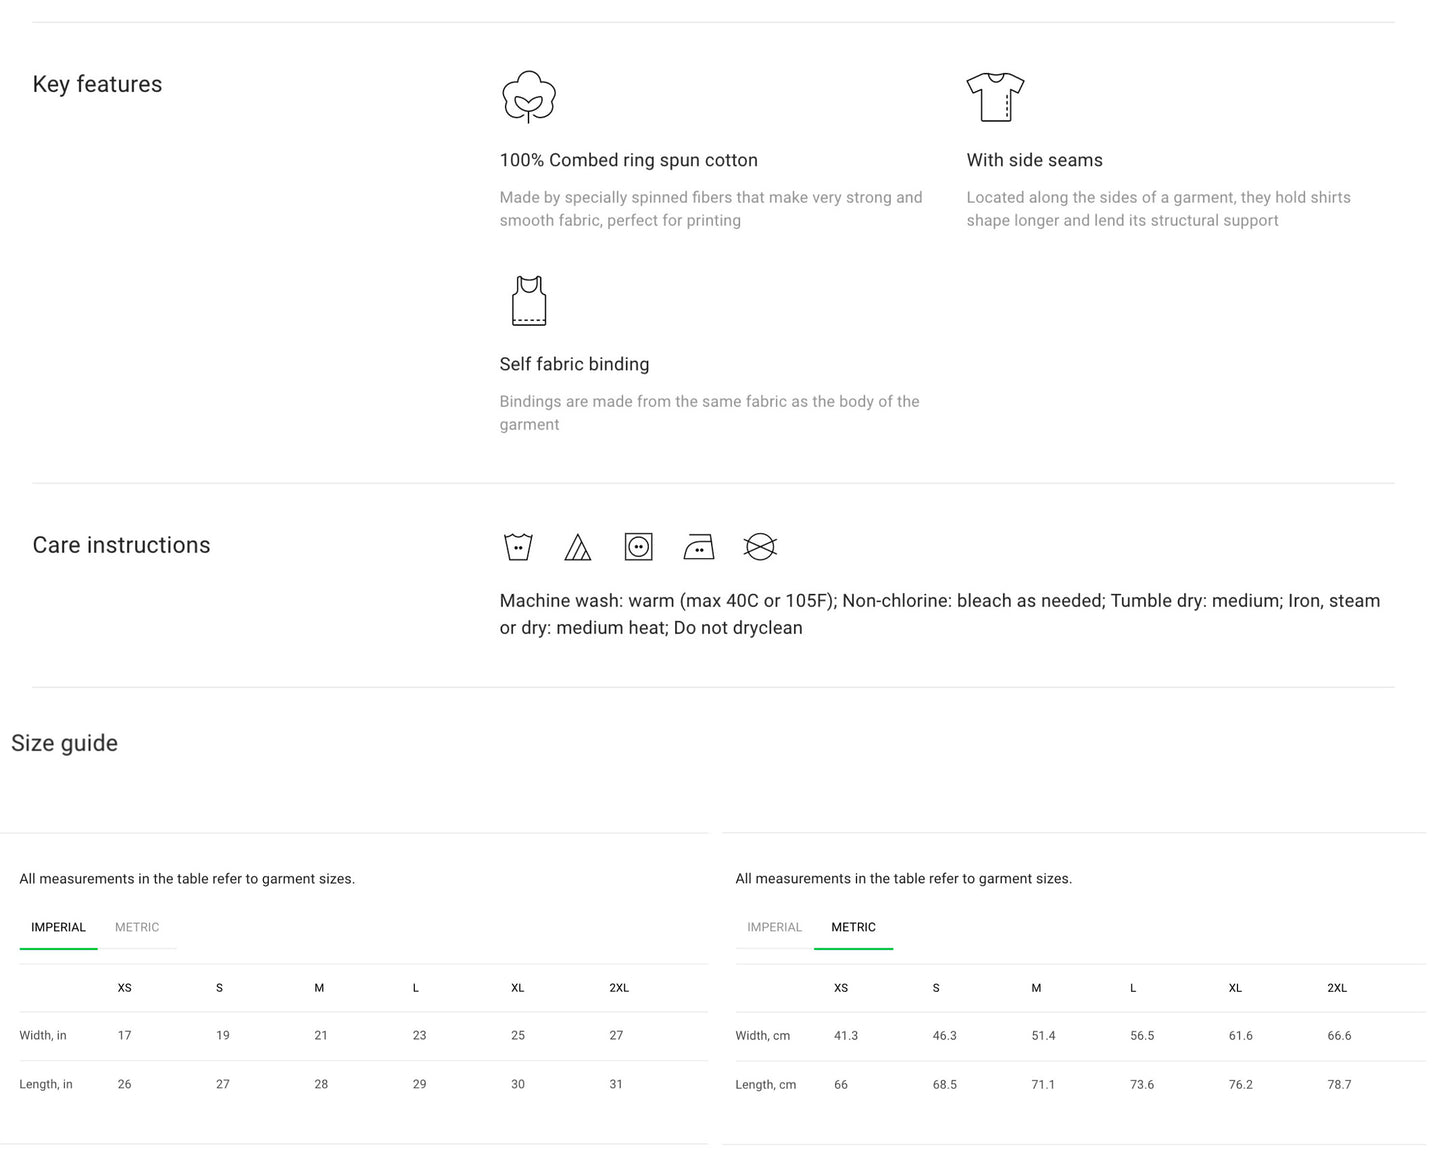The image size is (1445, 1160).
Task: Select Metric tab in right size table
Action: click(x=853, y=927)
